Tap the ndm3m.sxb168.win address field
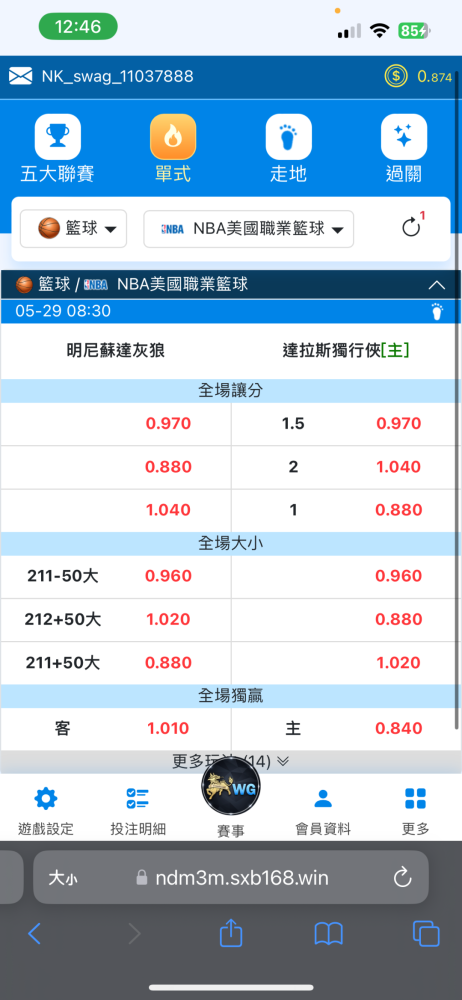Viewport: 462px width, 1000px height. (230, 878)
